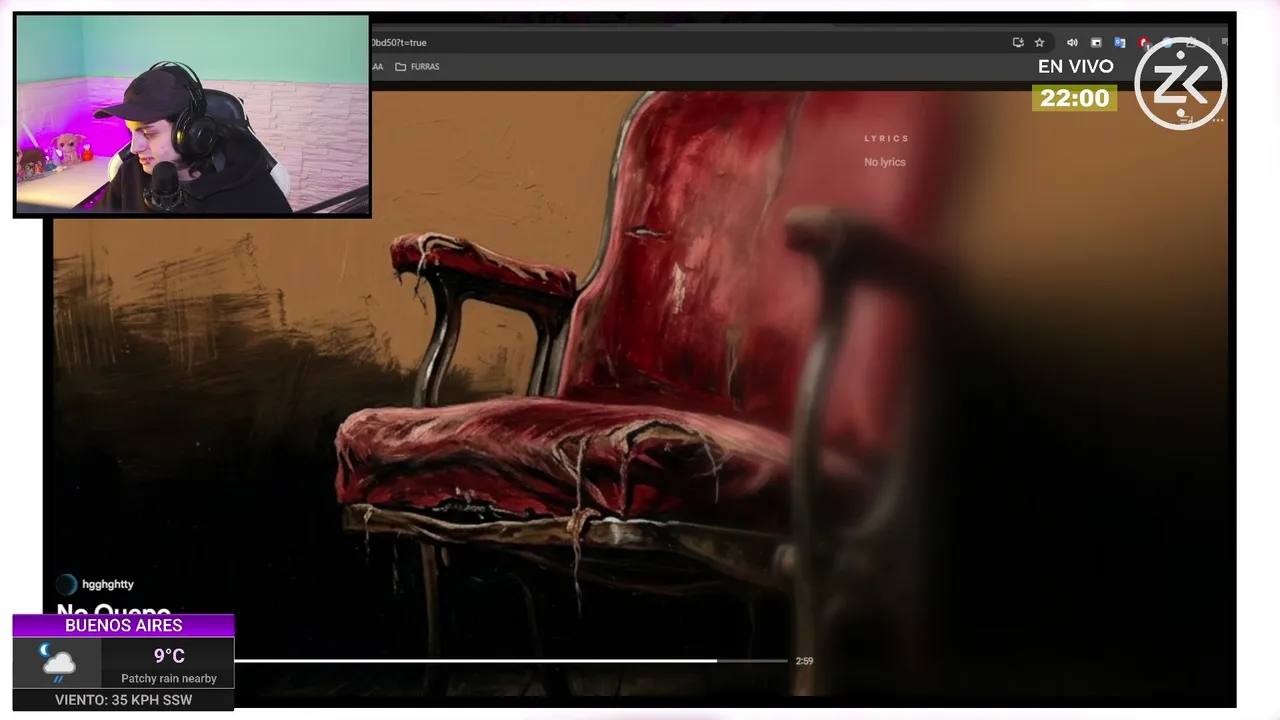Open the three-dots more options menu
The width and height of the screenshot is (1280, 720).
pos(1218,119)
